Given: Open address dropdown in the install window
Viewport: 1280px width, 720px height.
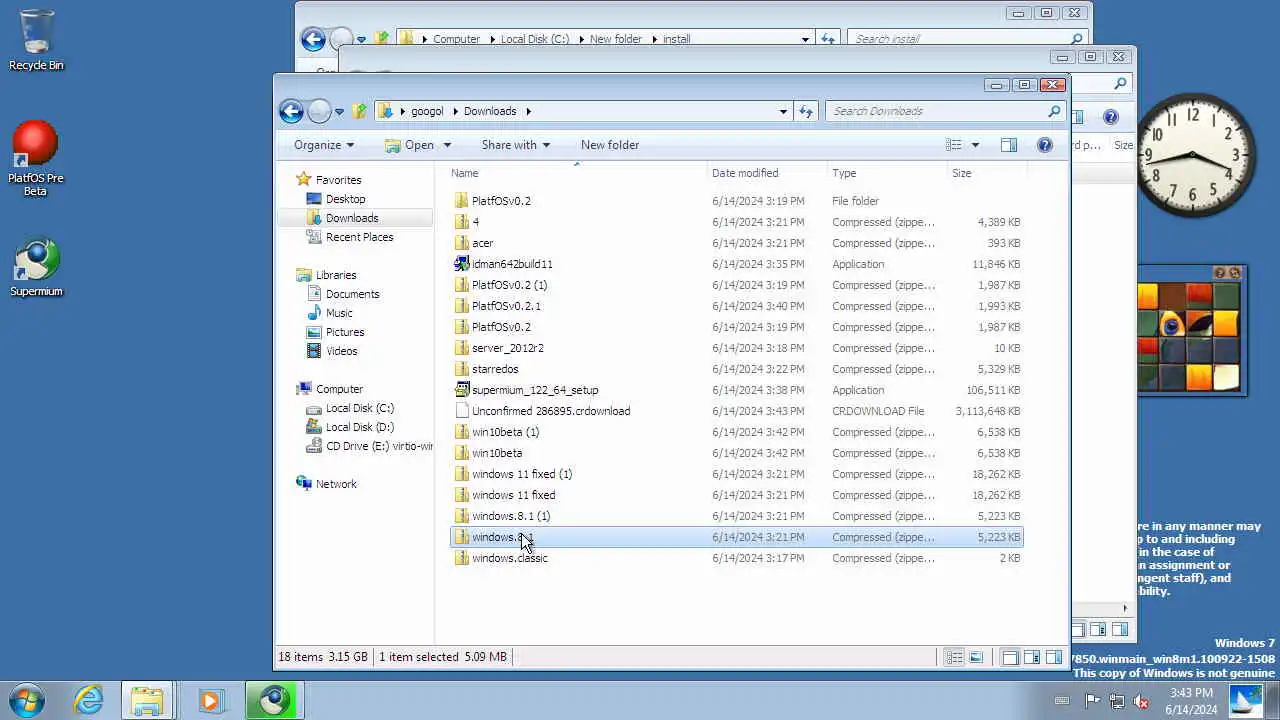Looking at the screenshot, I should point(805,39).
